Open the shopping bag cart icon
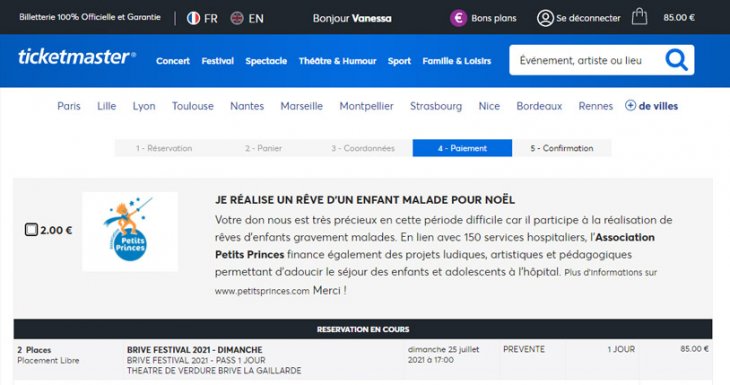This screenshot has height=385, width=730. [639, 17]
